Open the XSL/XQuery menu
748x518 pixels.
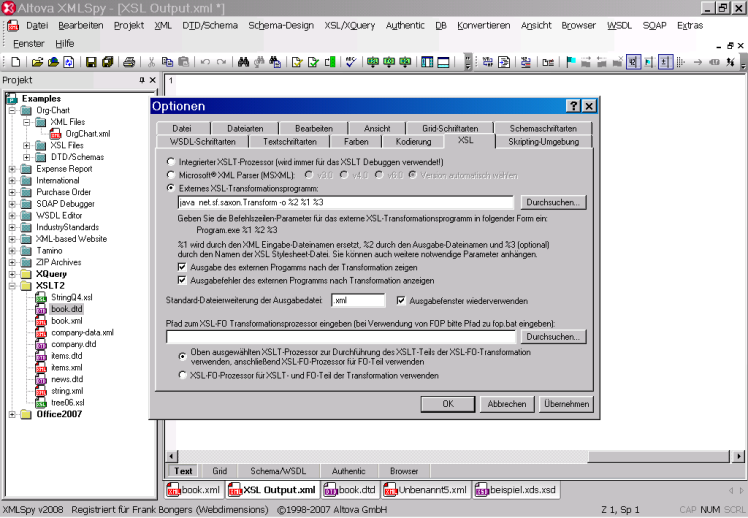click(x=350, y=26)
